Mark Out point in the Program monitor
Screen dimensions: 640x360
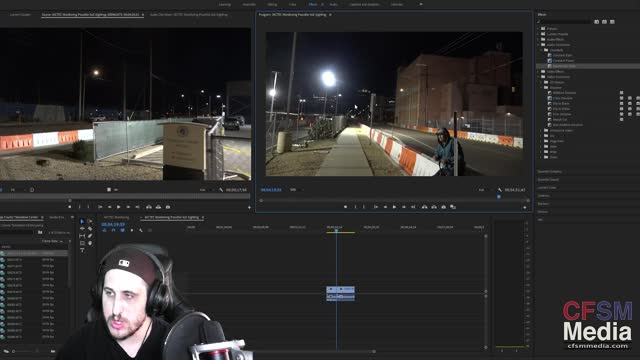coord(364,207)
